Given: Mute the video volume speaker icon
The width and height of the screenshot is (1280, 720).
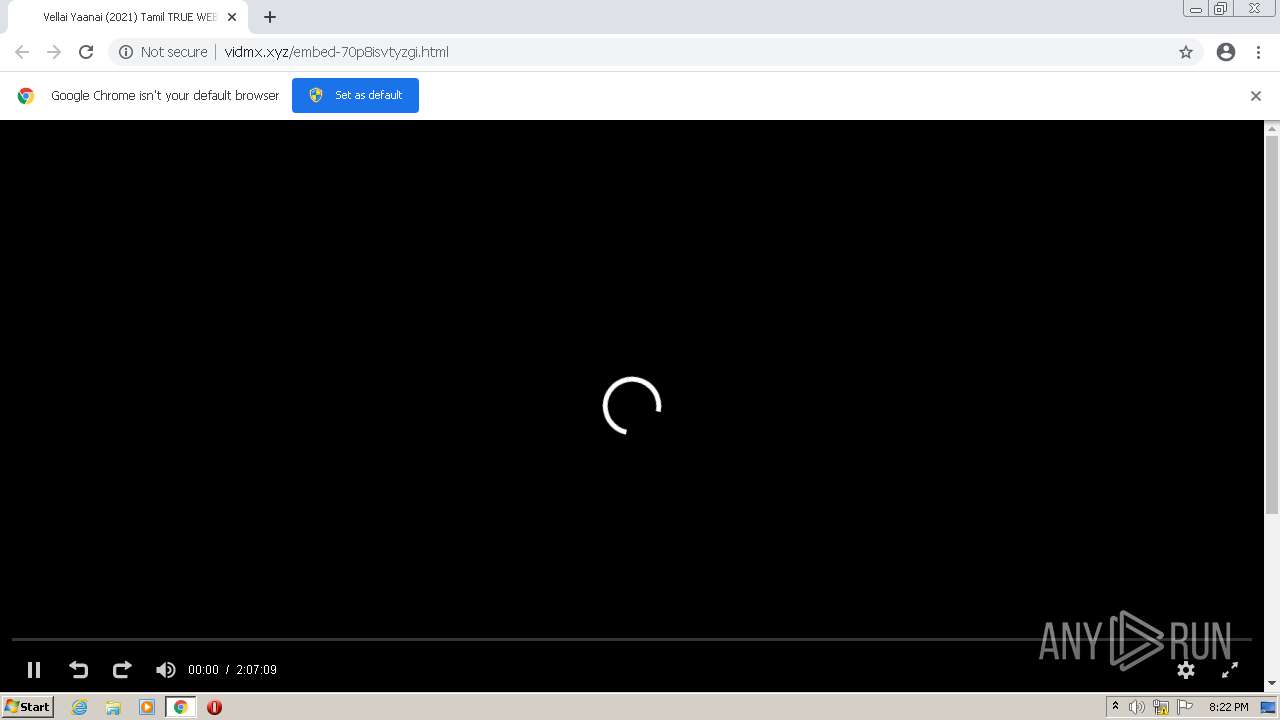Looking at the screenshot, I should click(x=166, y=670).
